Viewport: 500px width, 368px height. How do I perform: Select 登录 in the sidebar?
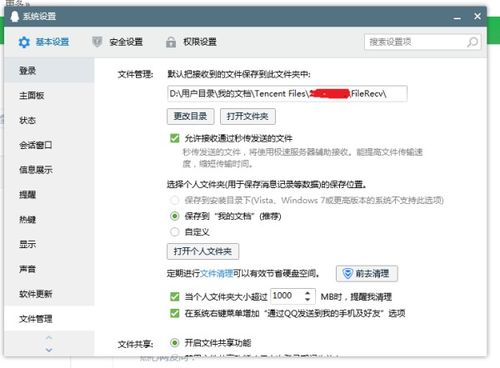pyautogui.click(x=49, y=70)
